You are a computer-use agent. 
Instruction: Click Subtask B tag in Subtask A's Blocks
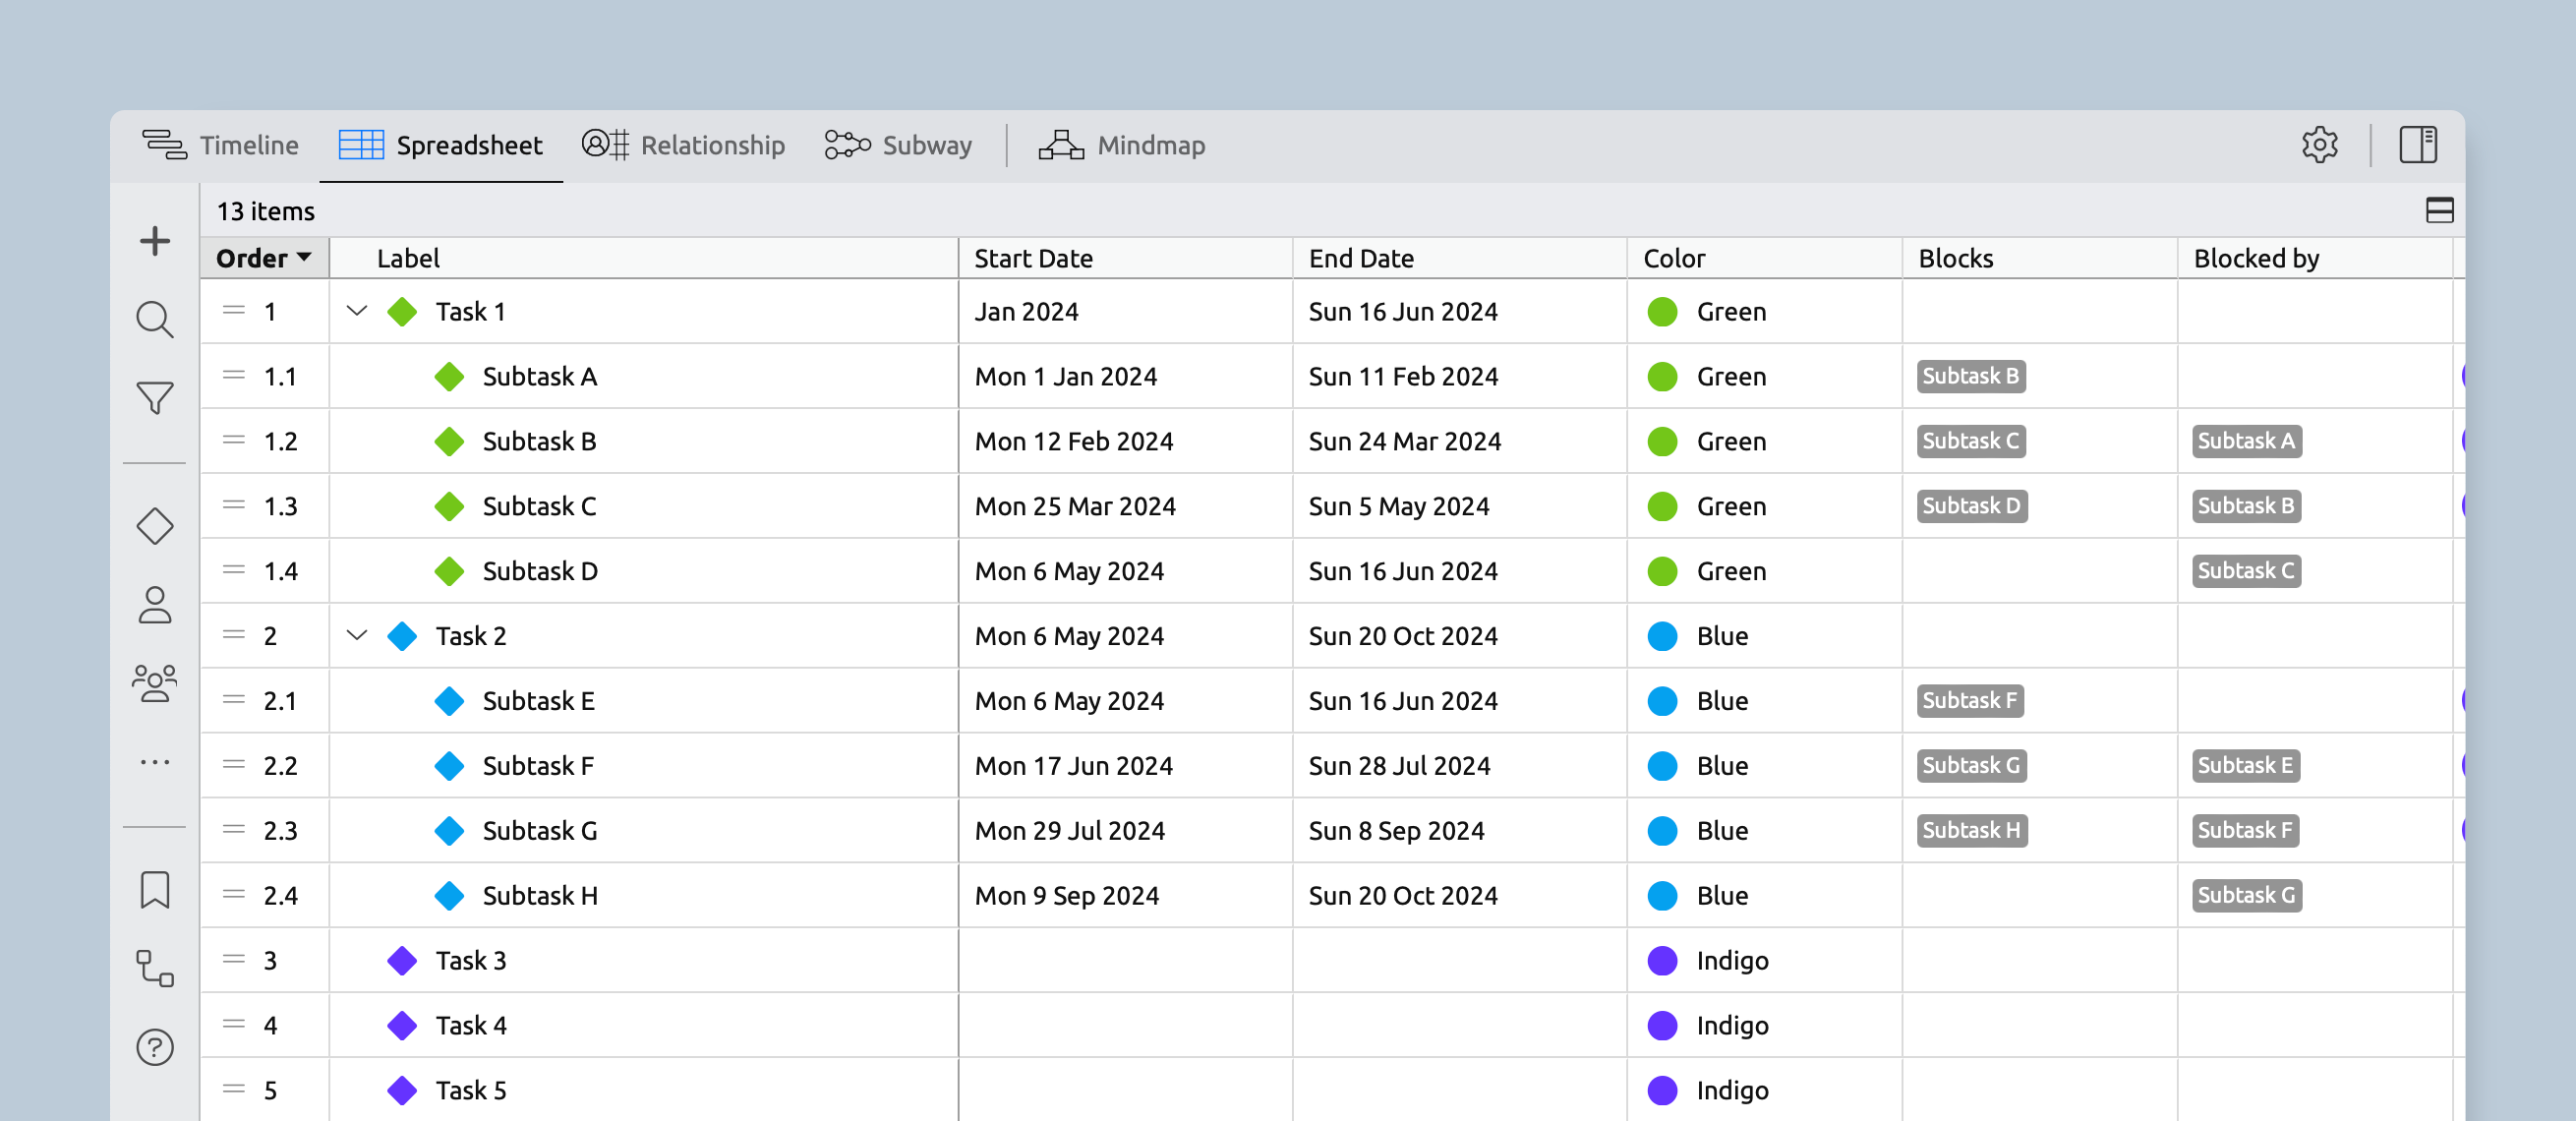[x=1971, y=376]
